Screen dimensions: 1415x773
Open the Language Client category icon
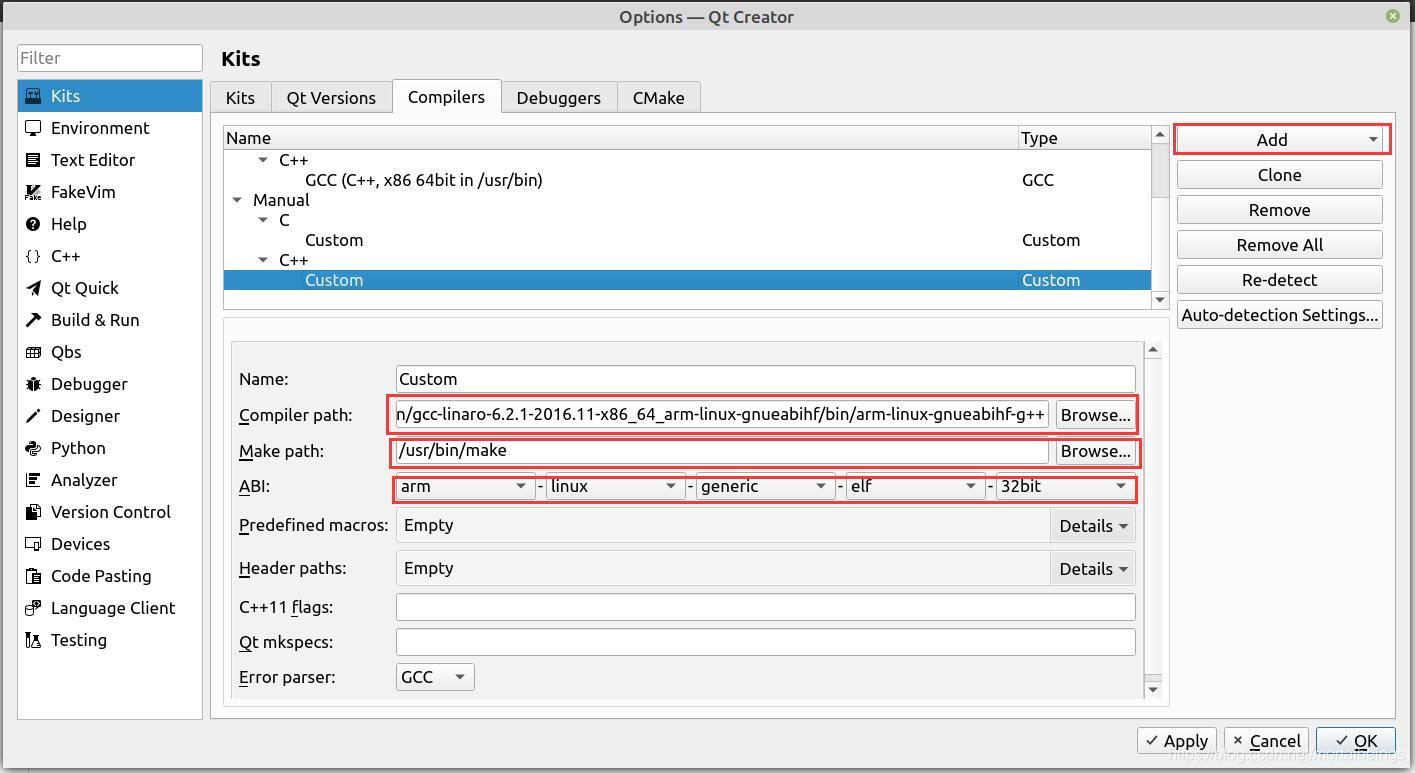tap(33, 608)
